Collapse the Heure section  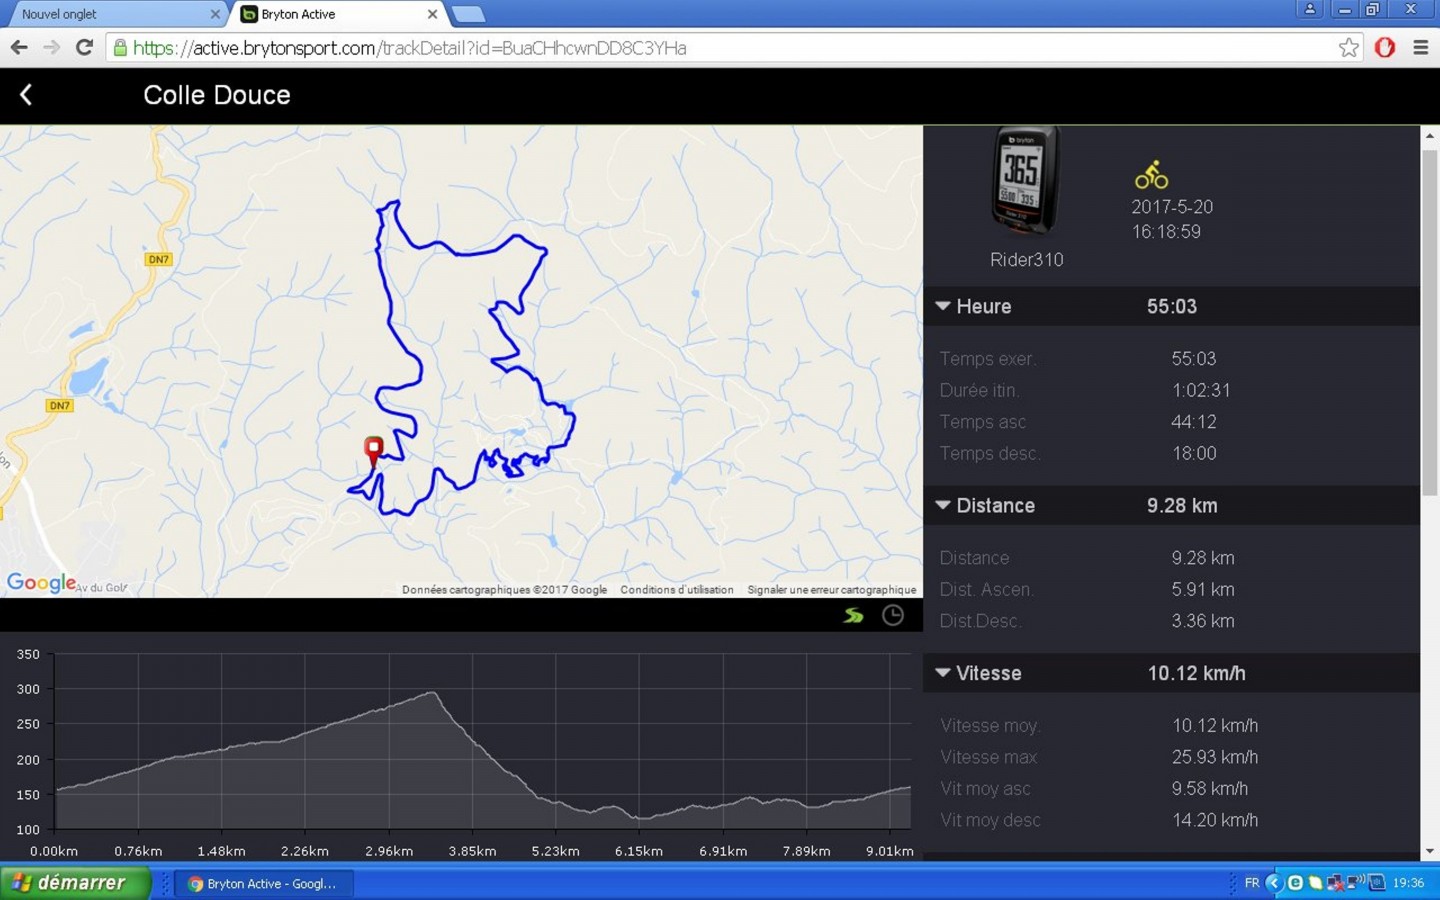pos(943,306)
